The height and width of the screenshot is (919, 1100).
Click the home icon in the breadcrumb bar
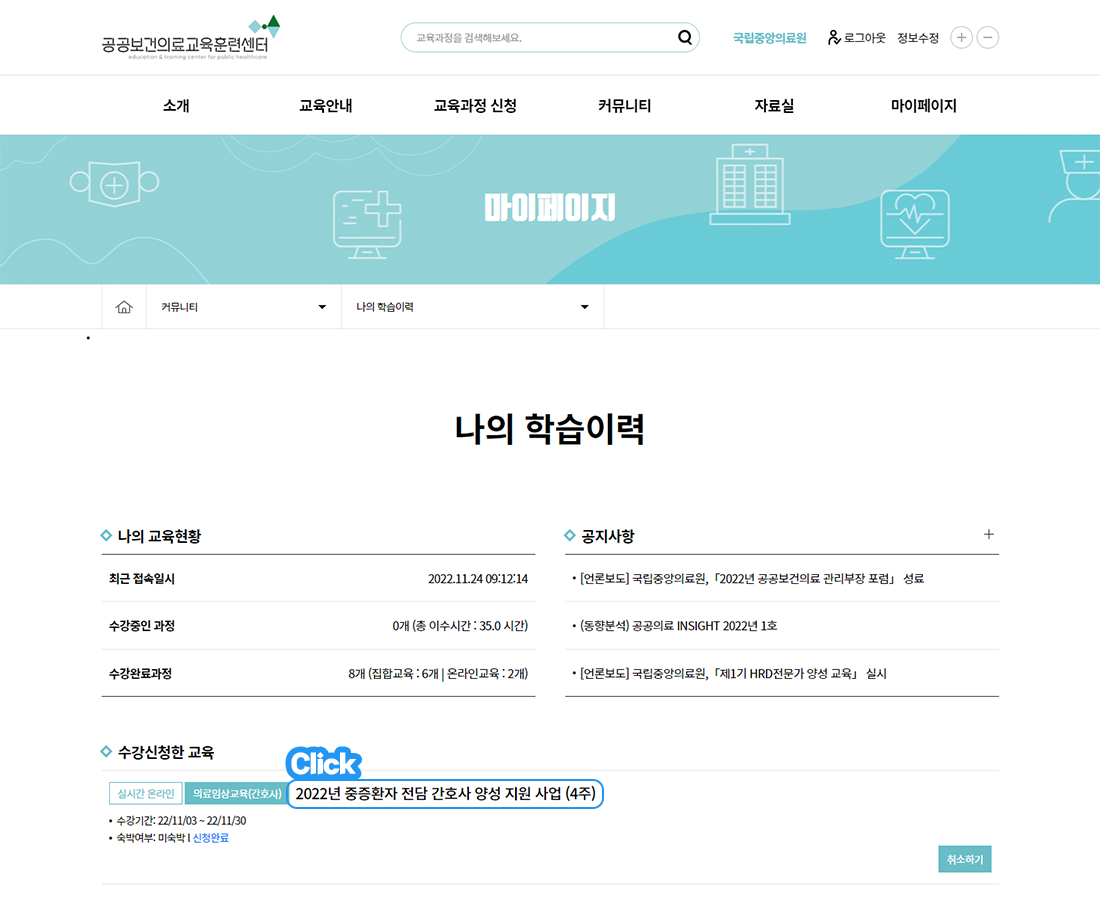[123, 307]
